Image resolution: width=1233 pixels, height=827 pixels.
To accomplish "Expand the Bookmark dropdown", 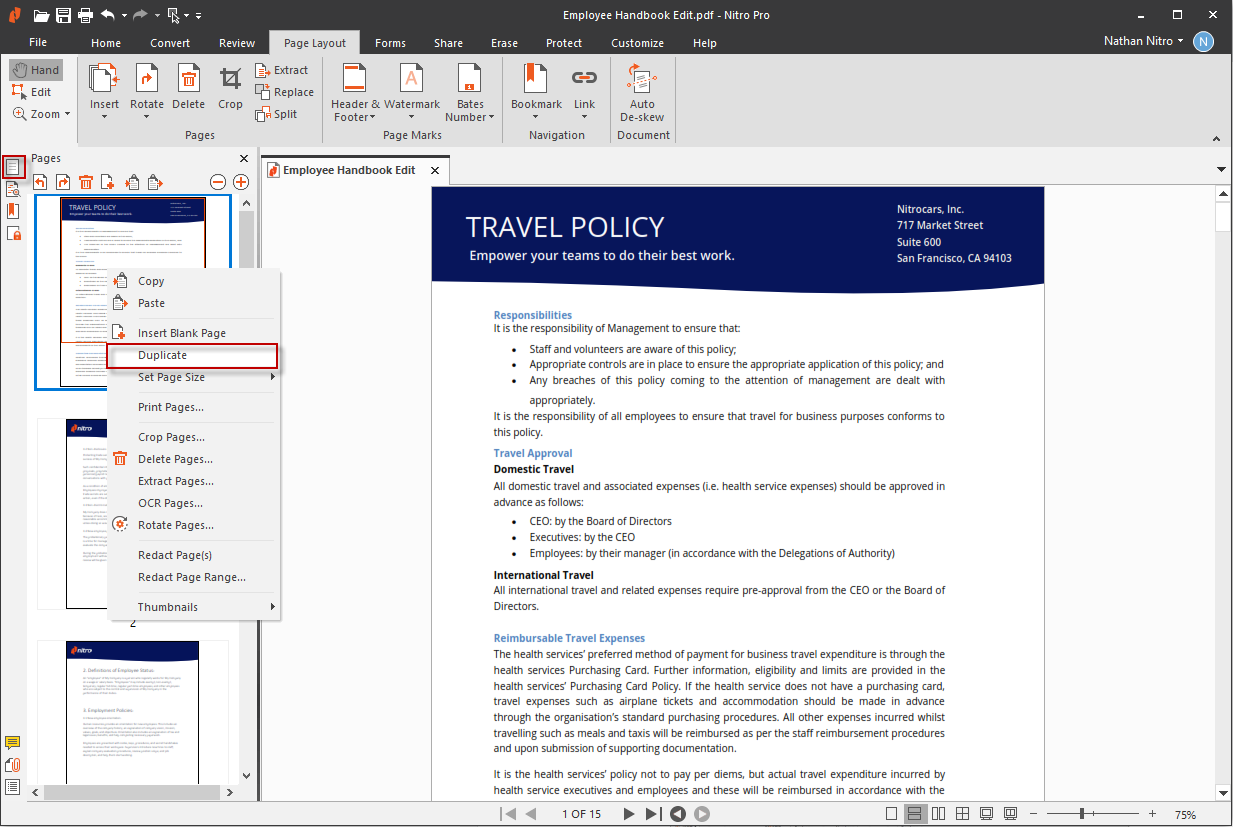I will (x=536, y=117).
